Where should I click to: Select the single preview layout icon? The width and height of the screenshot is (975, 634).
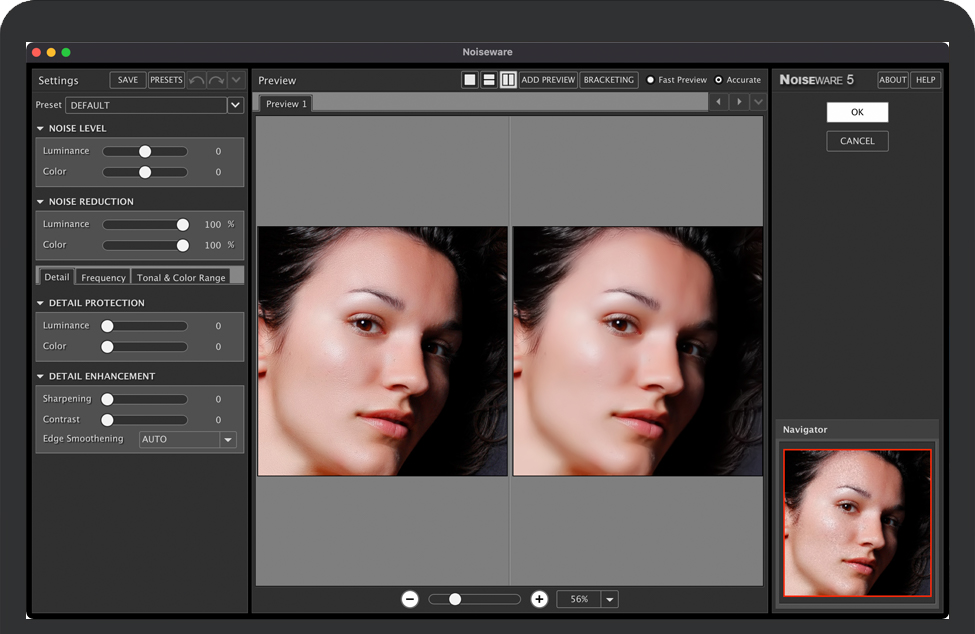coord(470,80)
